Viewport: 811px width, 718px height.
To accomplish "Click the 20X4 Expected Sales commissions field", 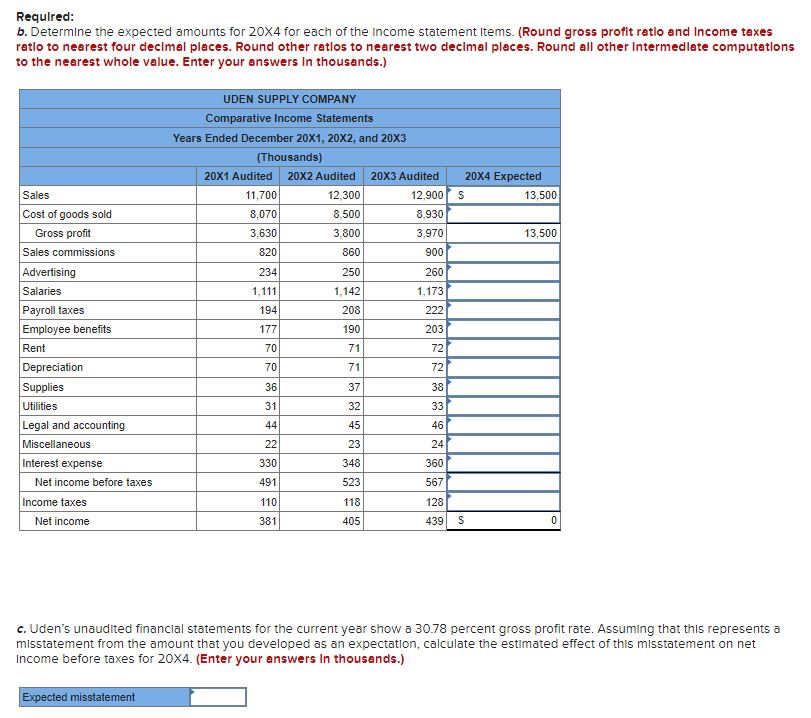I will (x=503, y=252).
